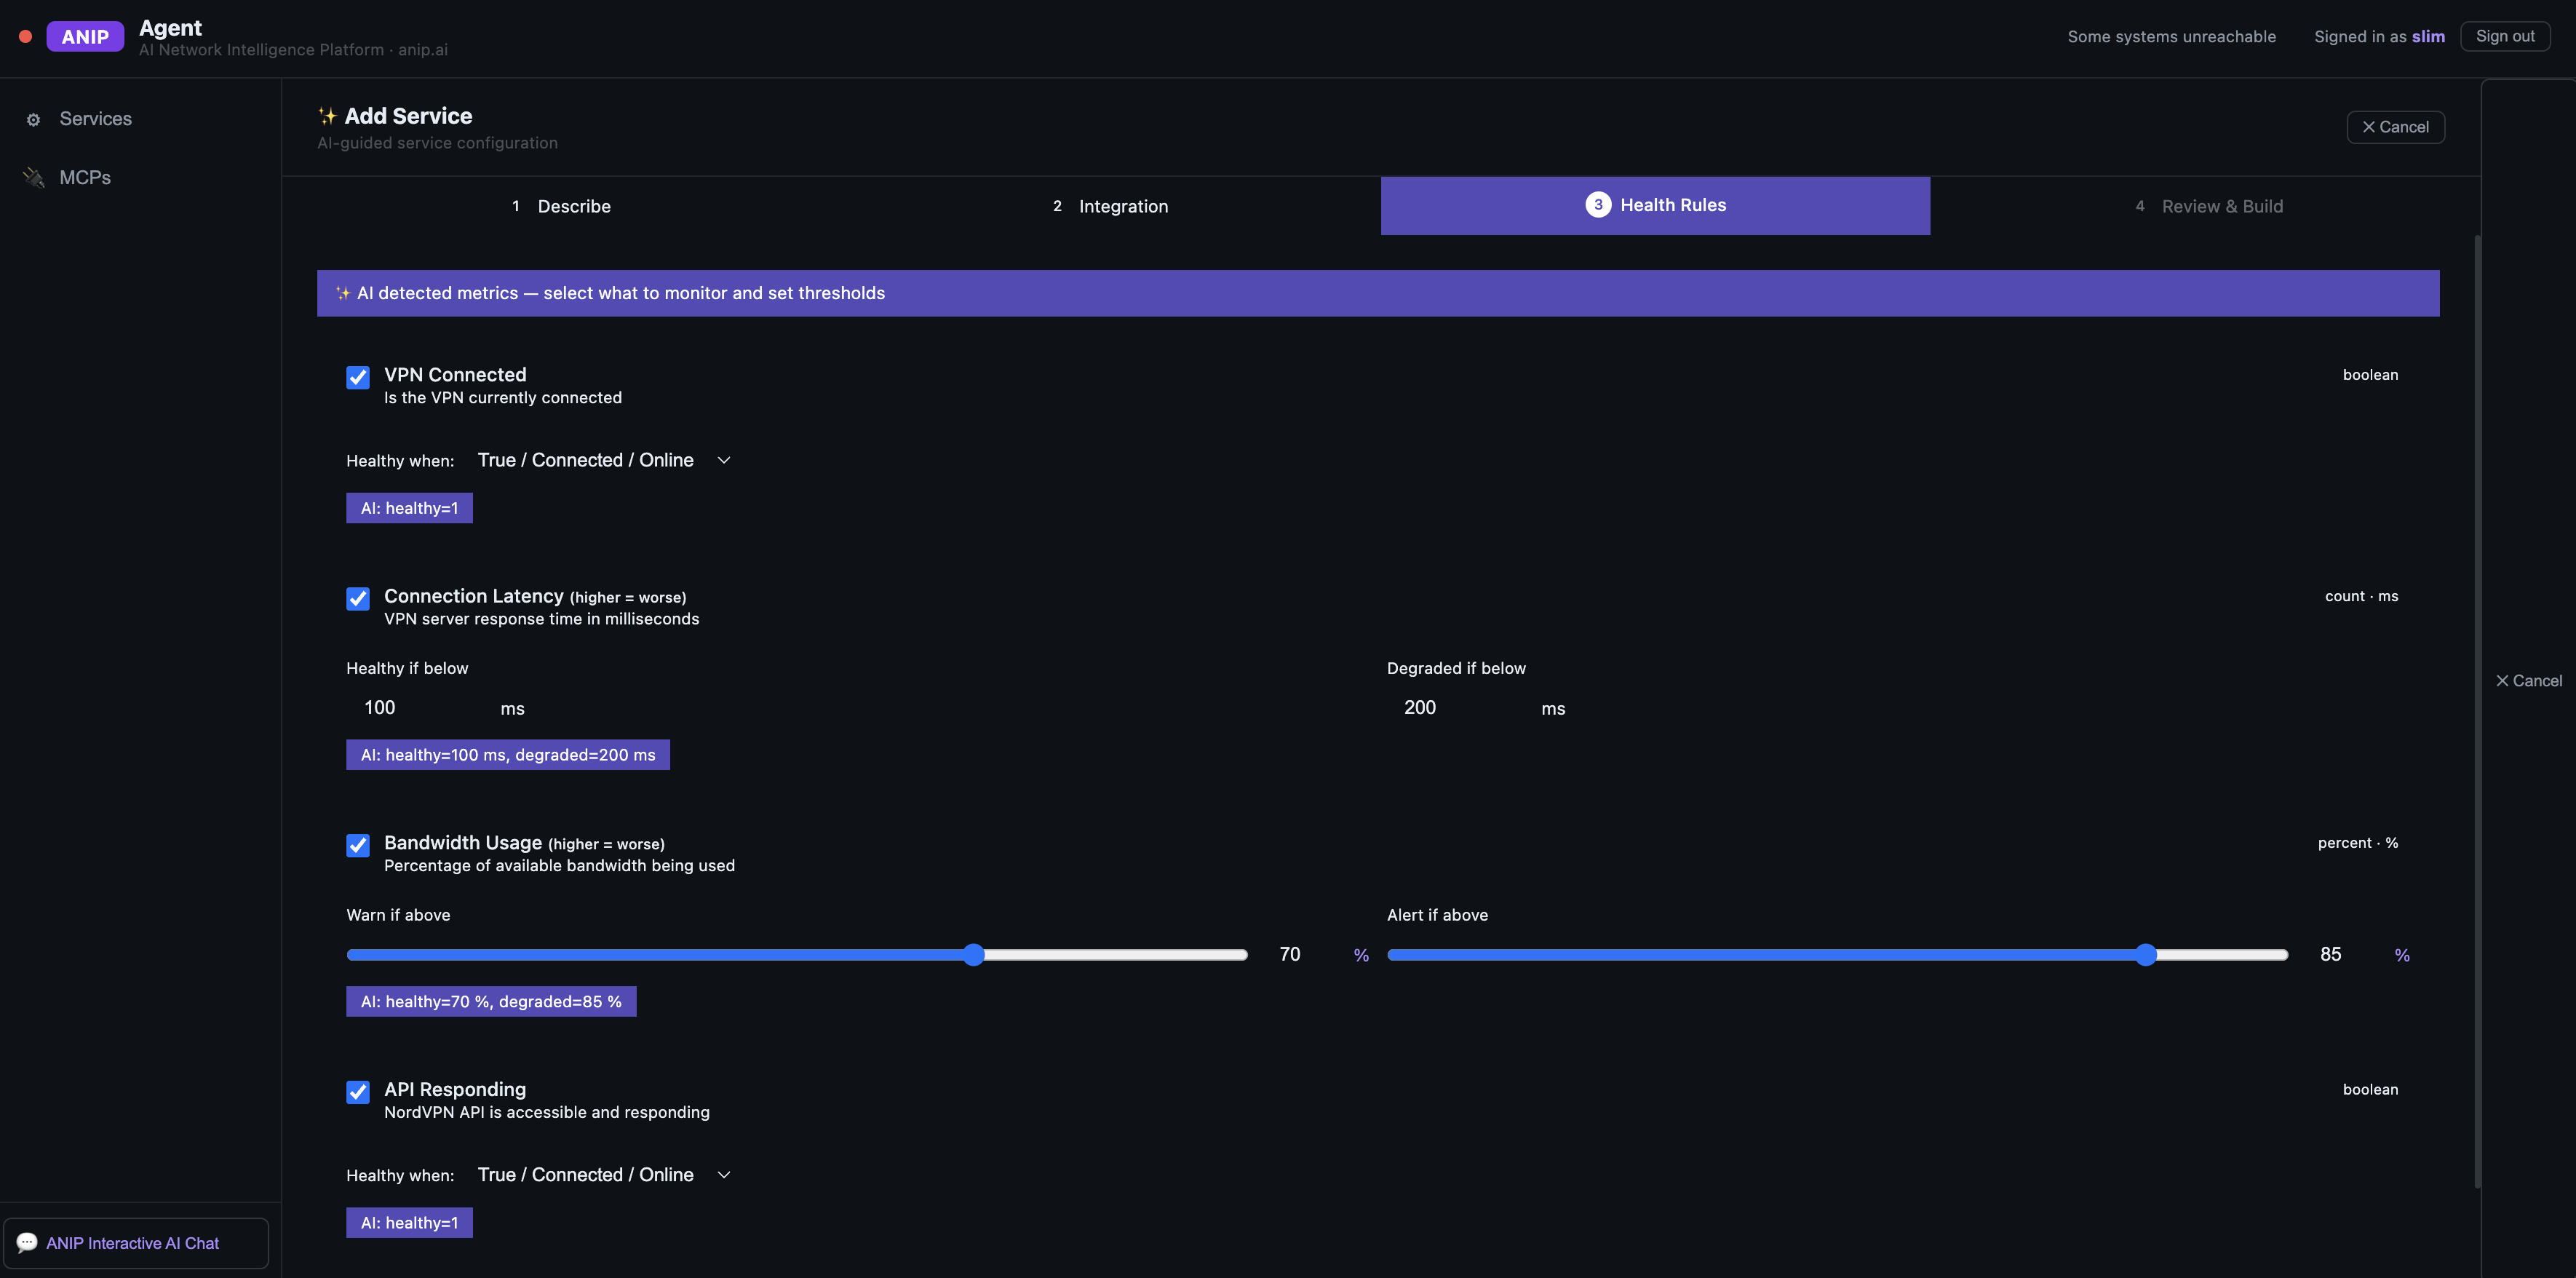Click 'AI: healthy=1' tag under API Responding
The height and width of the screenshot is (1278, 2576).
click(x=409, y=1223)
